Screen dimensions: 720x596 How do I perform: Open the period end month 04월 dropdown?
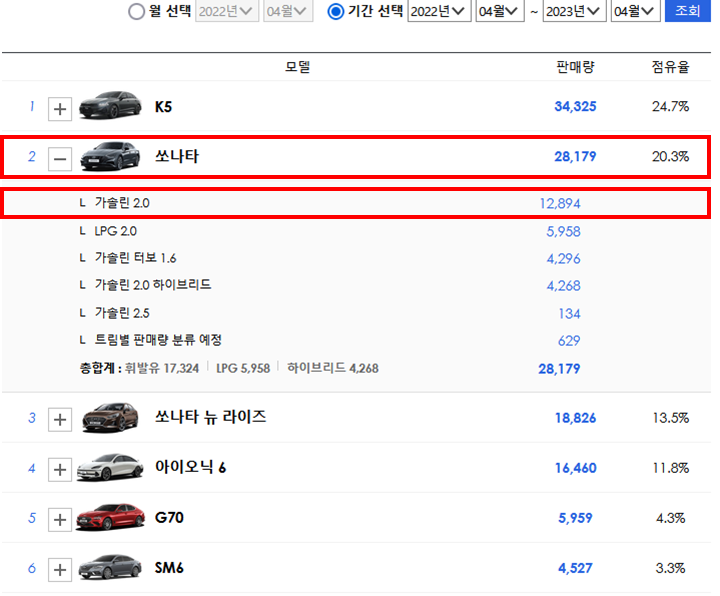pyautogui.click(x=636, y=11)
